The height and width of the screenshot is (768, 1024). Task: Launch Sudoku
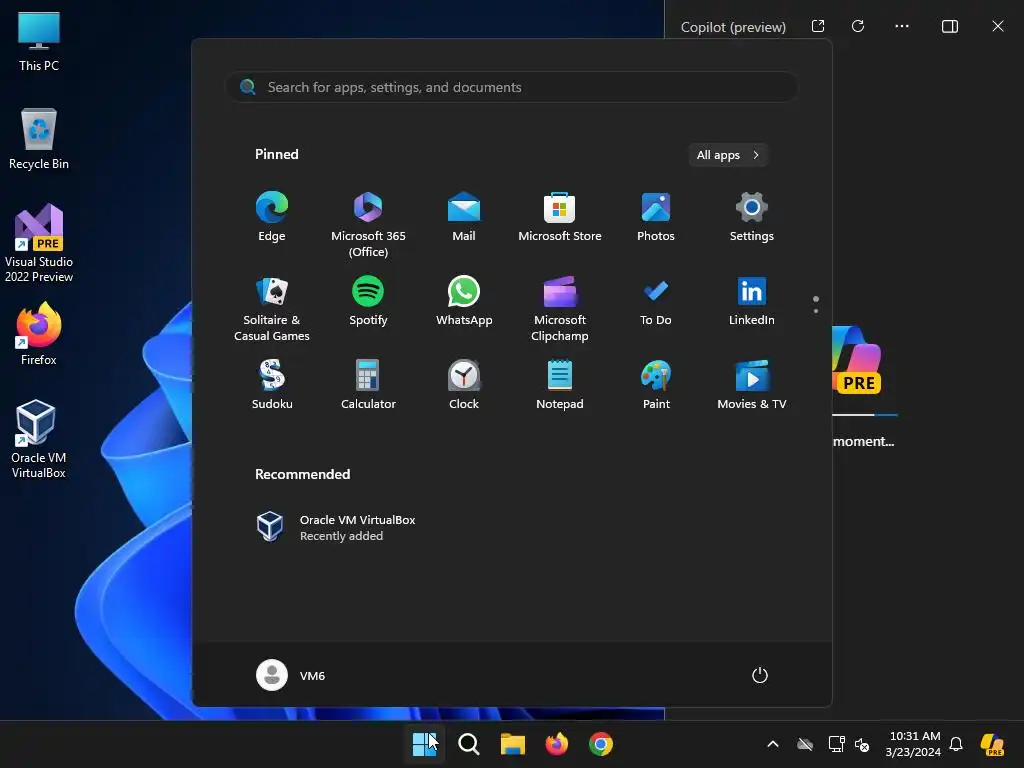272,385
